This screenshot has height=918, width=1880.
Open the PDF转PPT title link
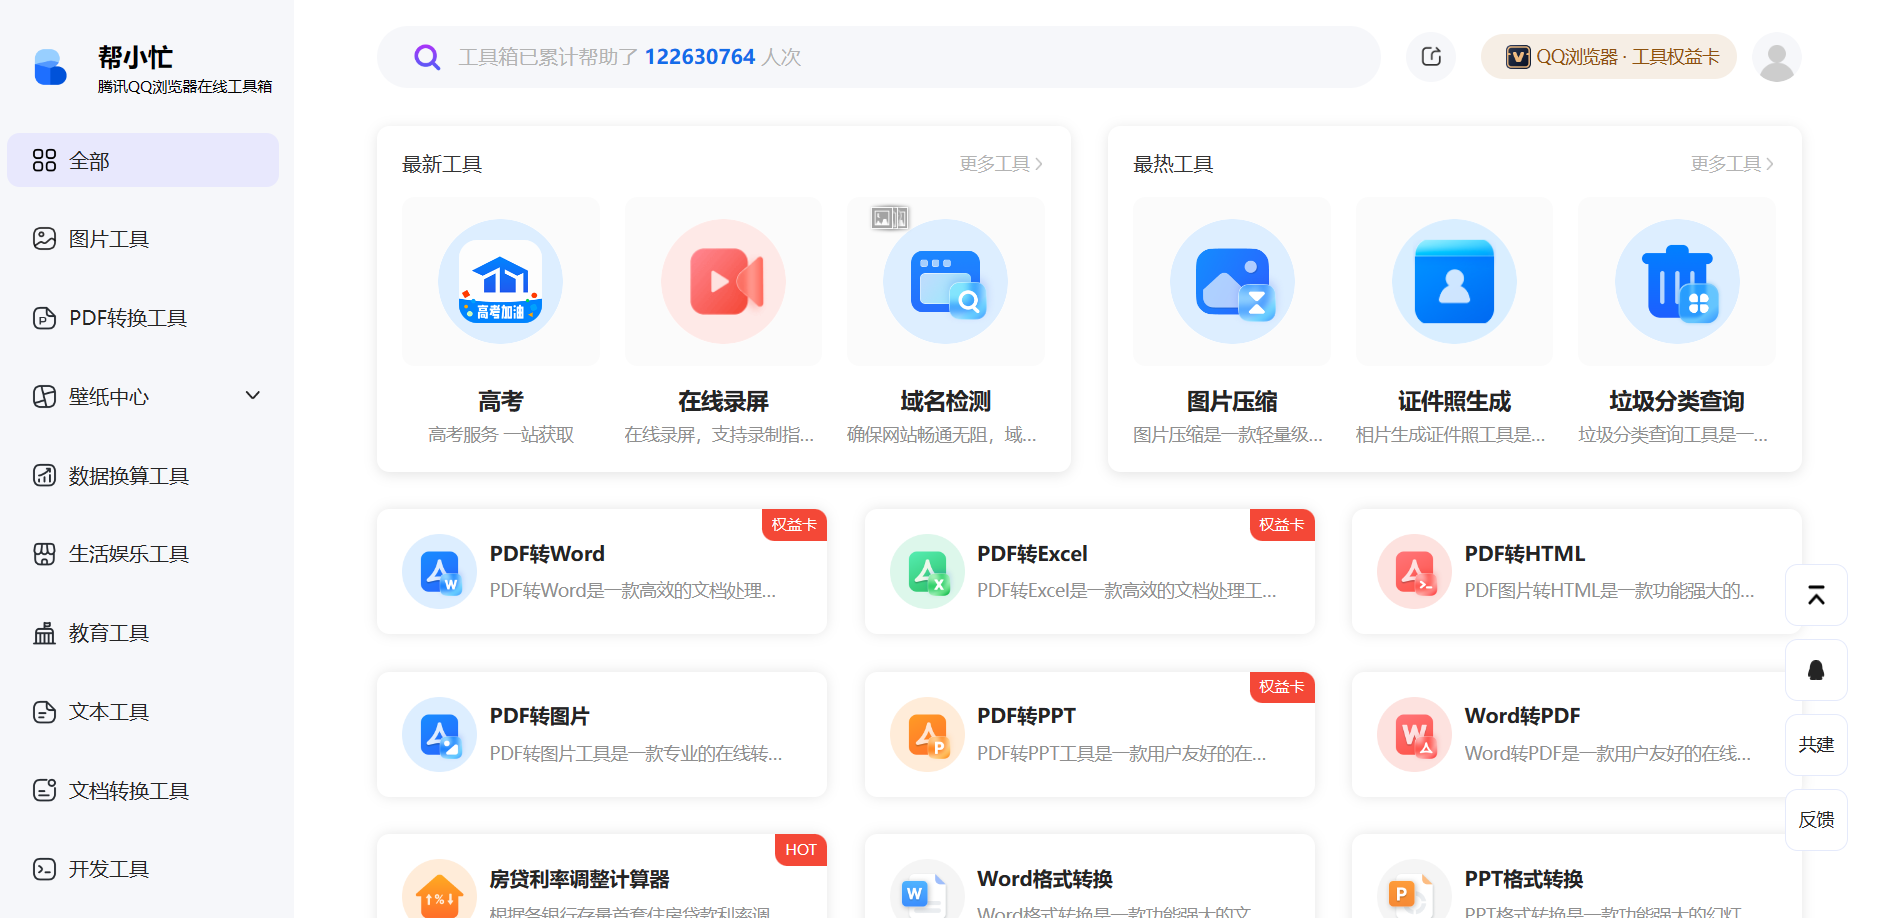click(x=1026, y=716)
